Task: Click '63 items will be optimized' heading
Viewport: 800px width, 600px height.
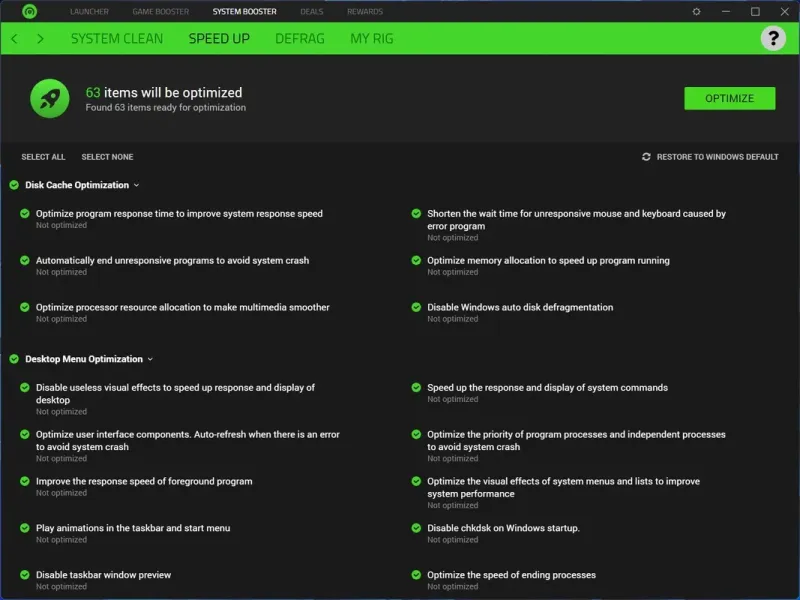Action: (x=164, y=92)
